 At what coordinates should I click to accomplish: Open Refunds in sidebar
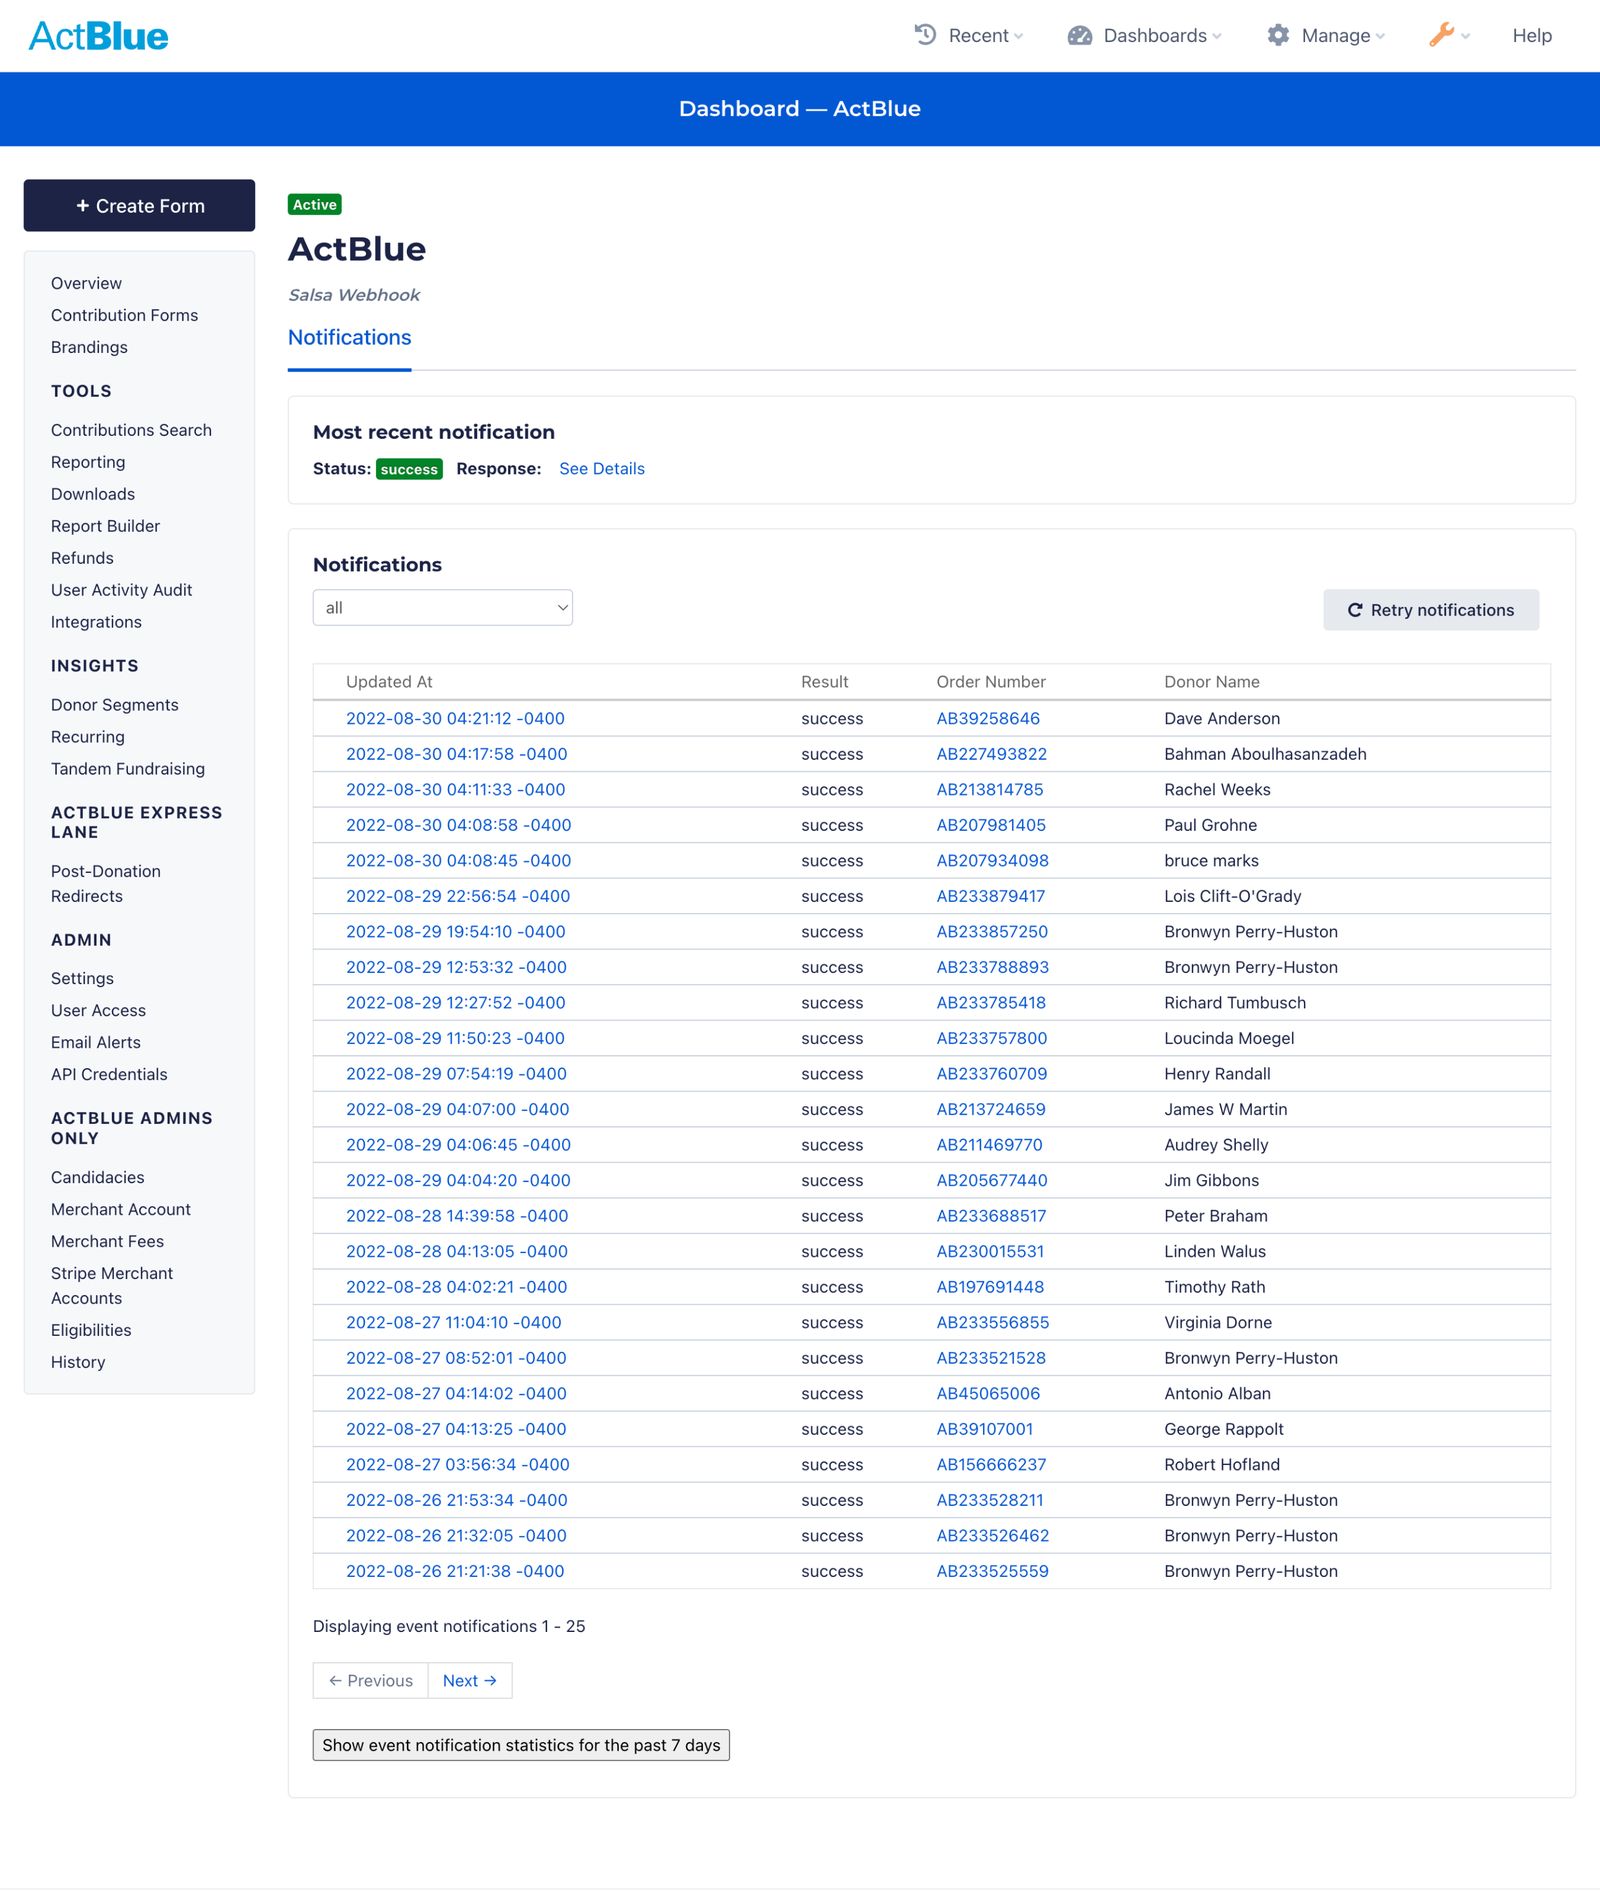pyautogui.click(x=82, y=559)
